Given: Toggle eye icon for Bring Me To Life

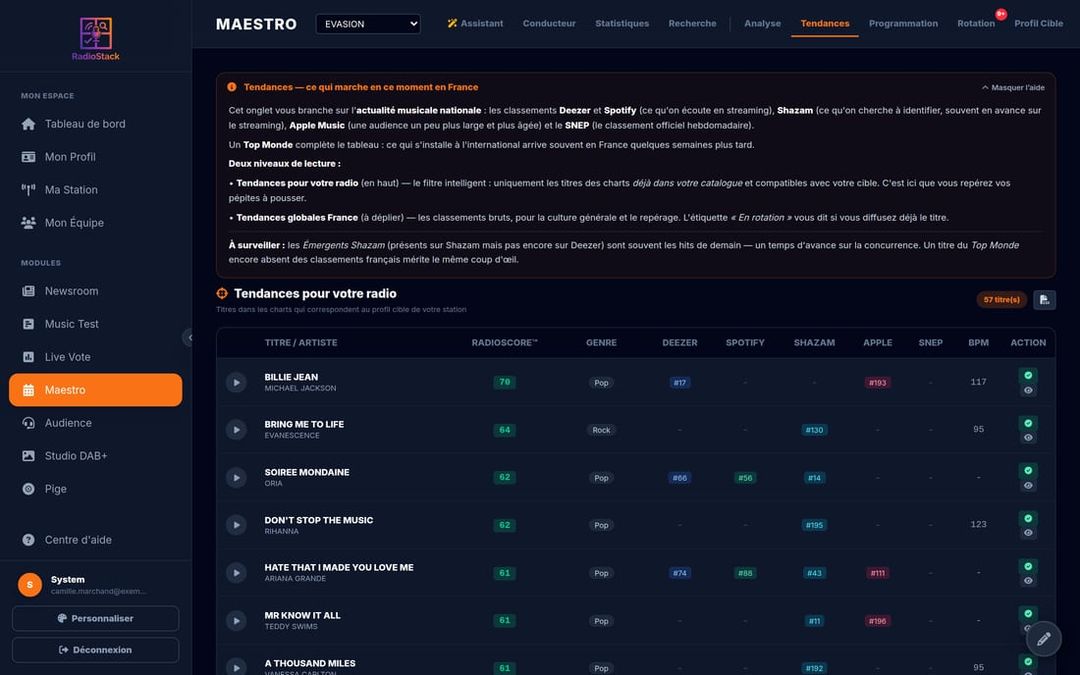Looking at the screenshot, I should [1028, 438].
